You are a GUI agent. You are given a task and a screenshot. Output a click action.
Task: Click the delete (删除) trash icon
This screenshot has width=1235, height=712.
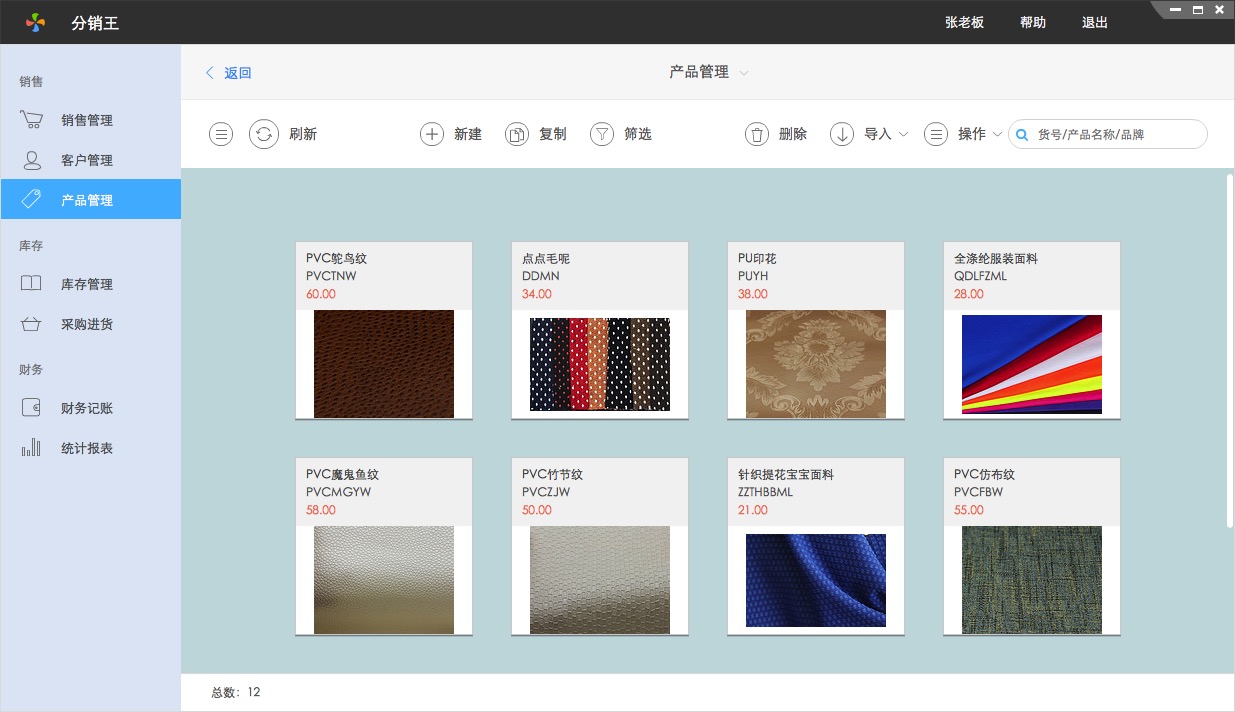[x=757, y=134]
